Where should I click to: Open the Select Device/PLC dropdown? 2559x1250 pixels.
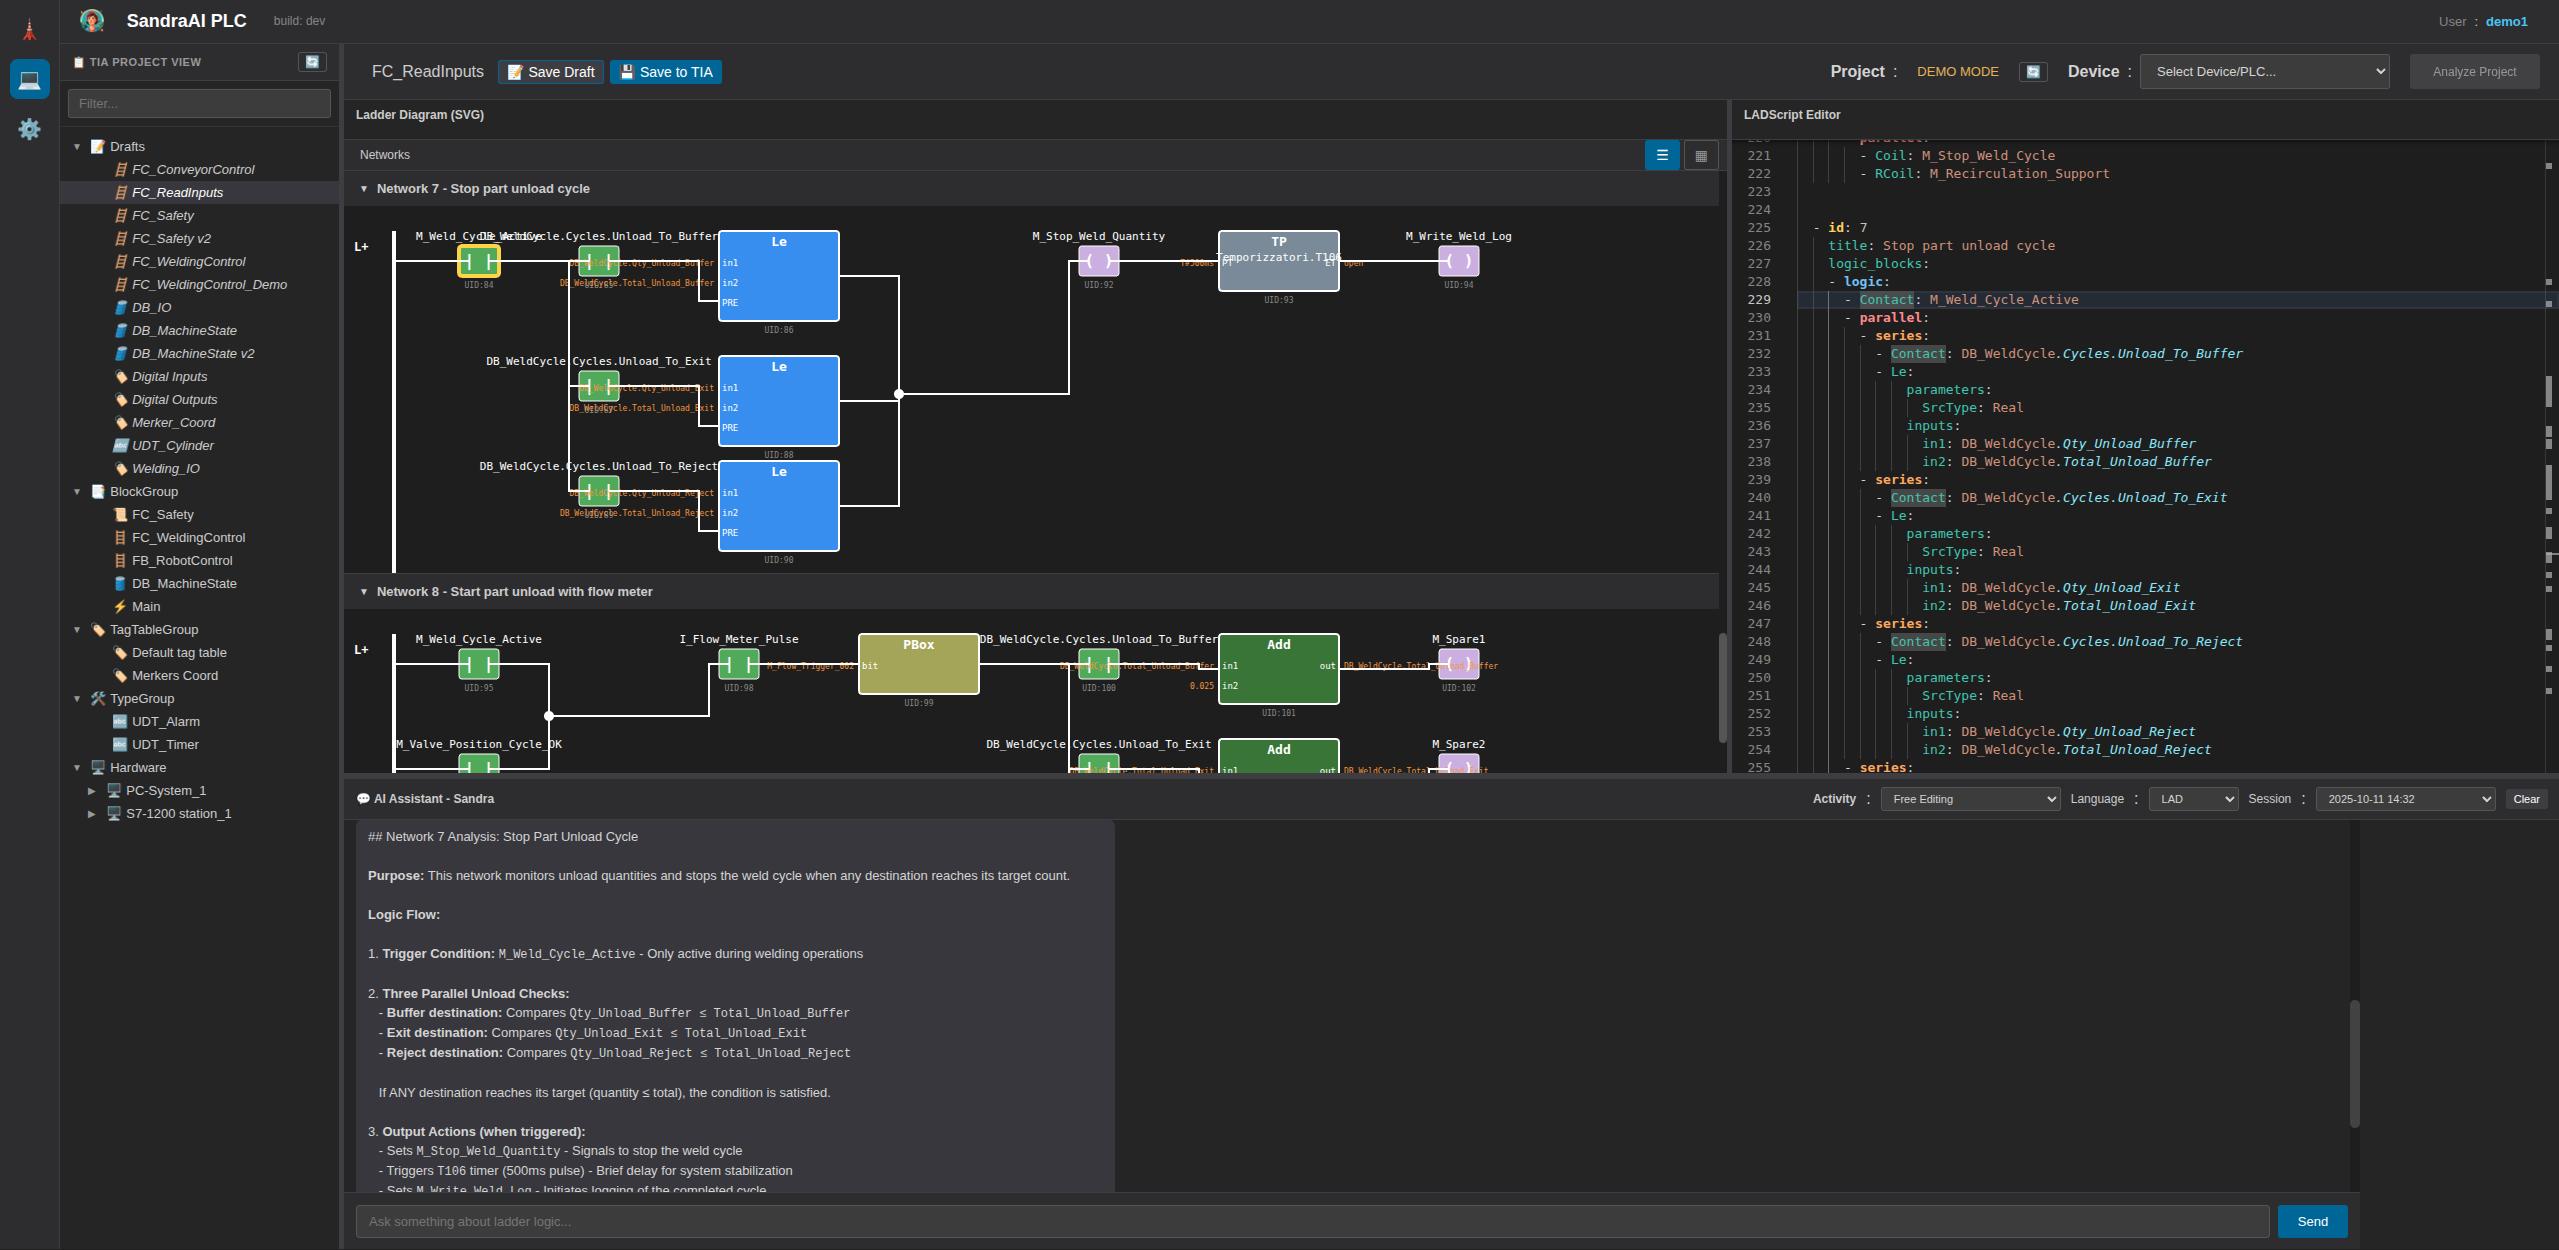(x=2264, y=71)
